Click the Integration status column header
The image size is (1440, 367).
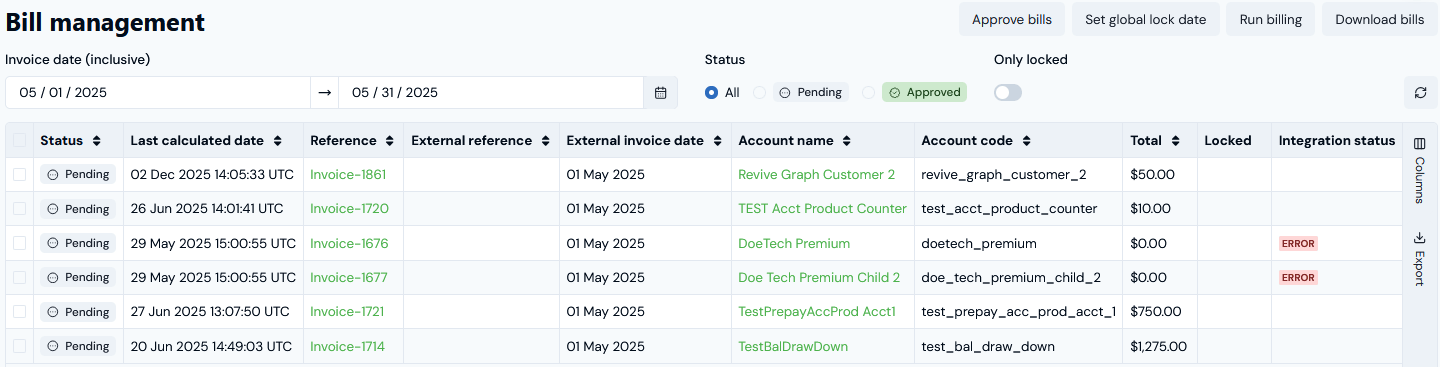[x=1337, y=141]
